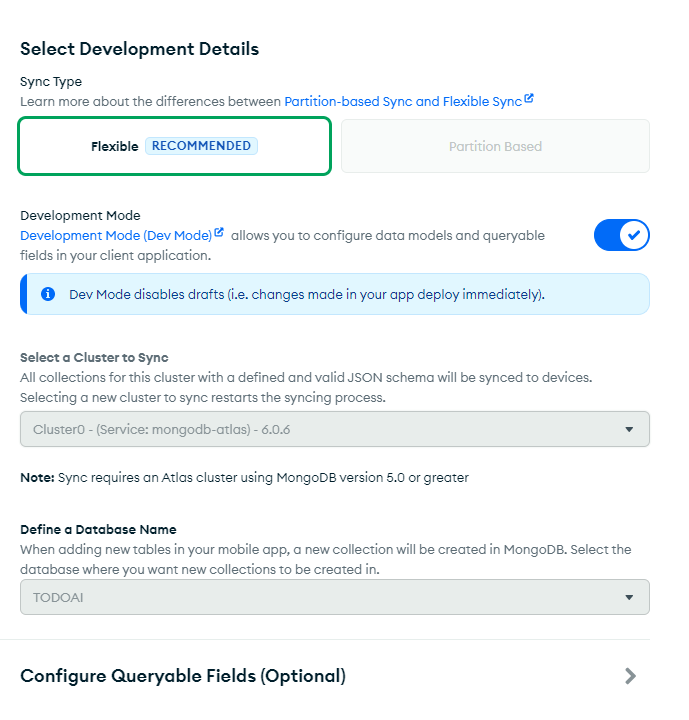Open the Partition-based Sync and Flexible Sync link
The width and height of the screenshot is (689, 720).
403,101
